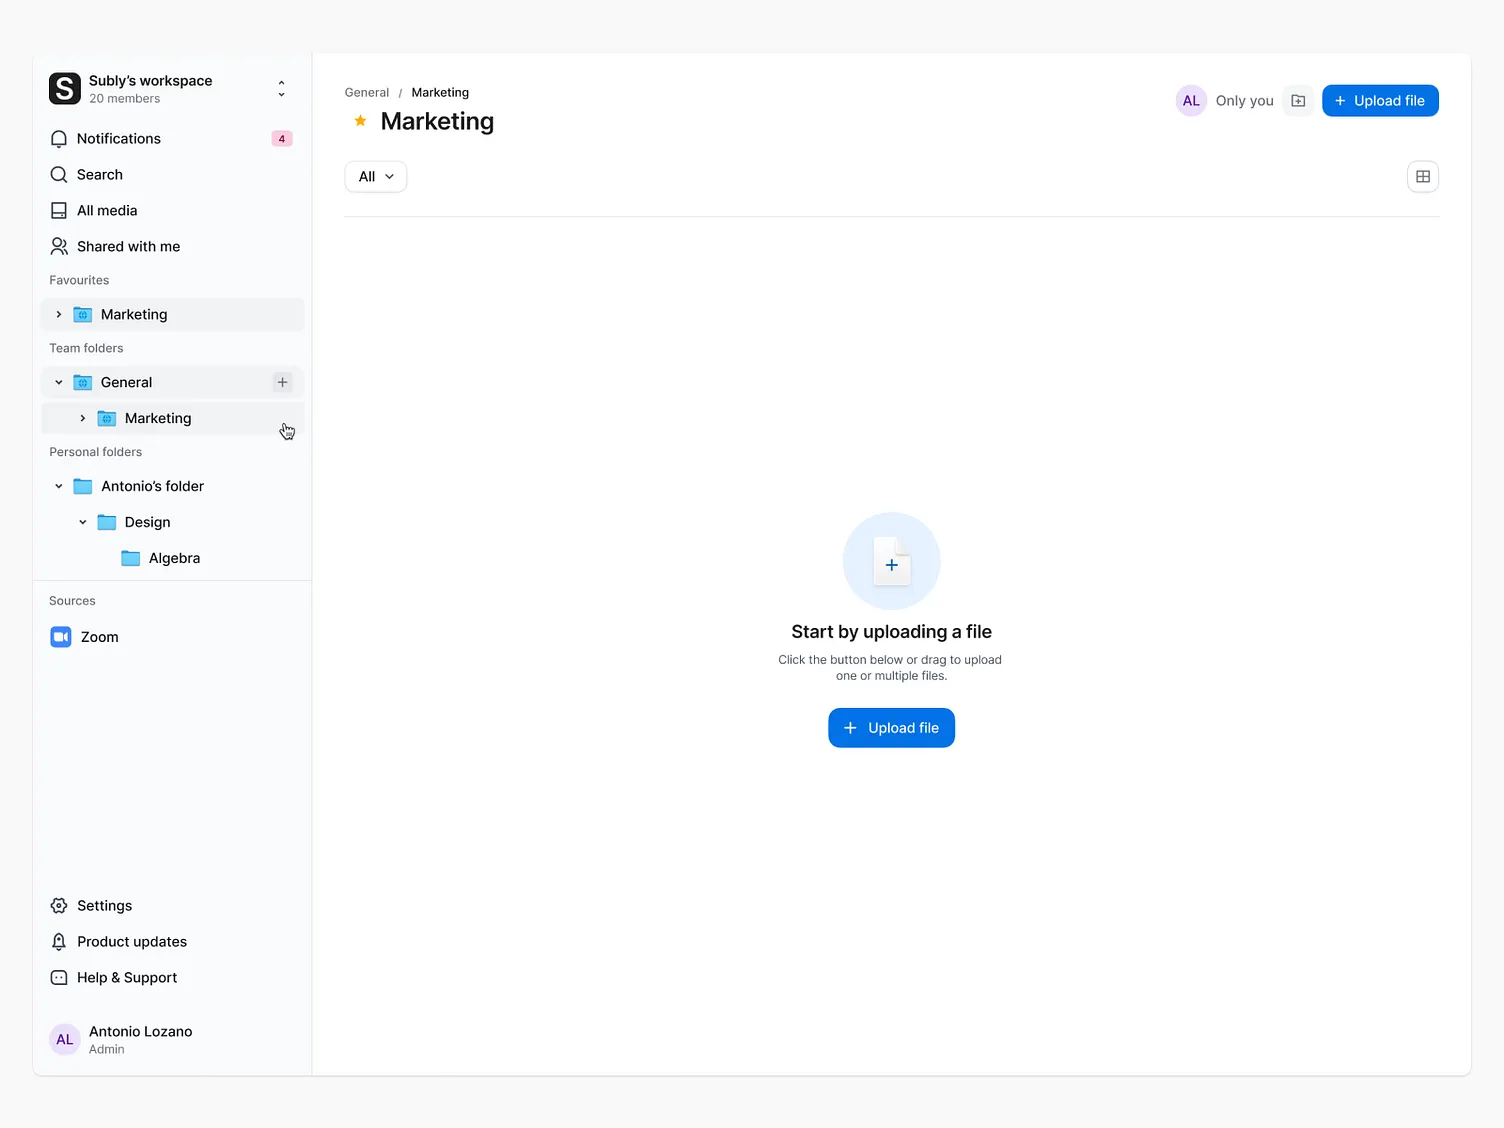Open Settings via the gear icon

point(58,905)
